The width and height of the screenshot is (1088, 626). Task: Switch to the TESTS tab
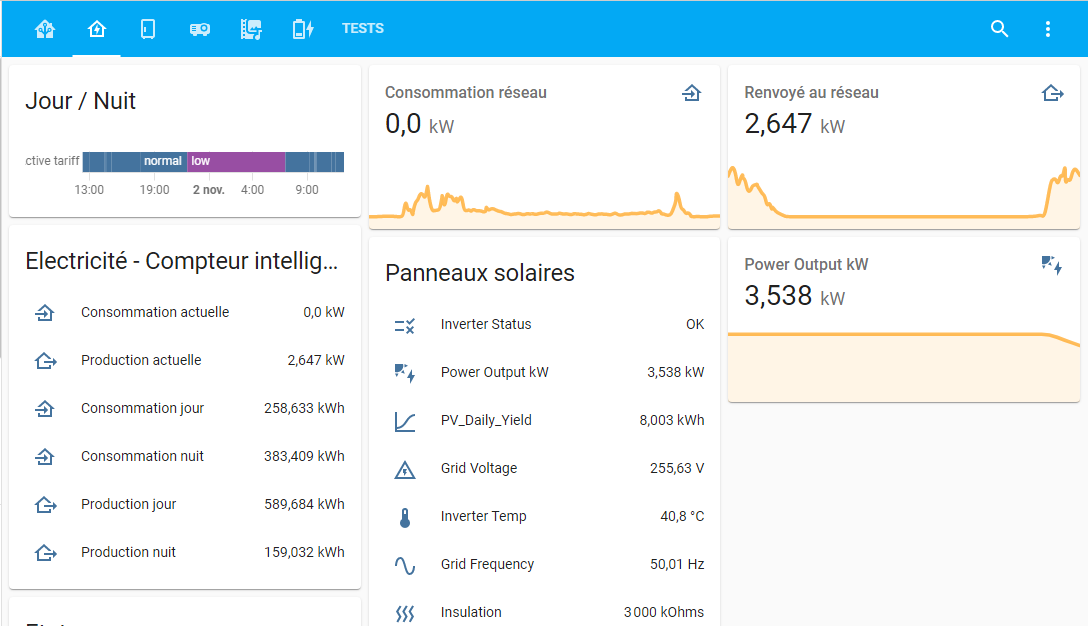coord(362,29)
